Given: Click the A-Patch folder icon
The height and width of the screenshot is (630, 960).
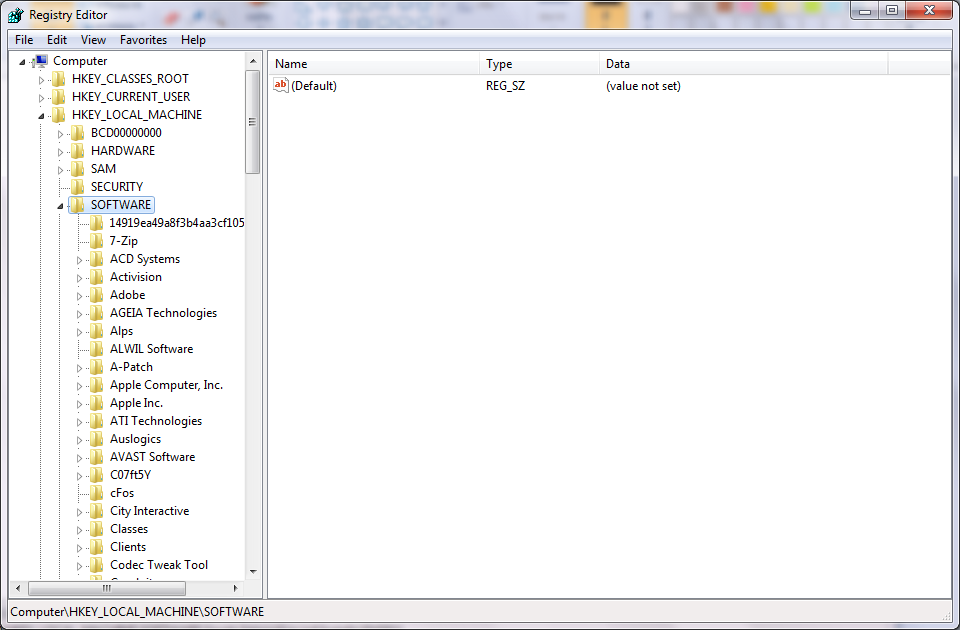Looking at the screenshot, I should click(x=97, y=367).
